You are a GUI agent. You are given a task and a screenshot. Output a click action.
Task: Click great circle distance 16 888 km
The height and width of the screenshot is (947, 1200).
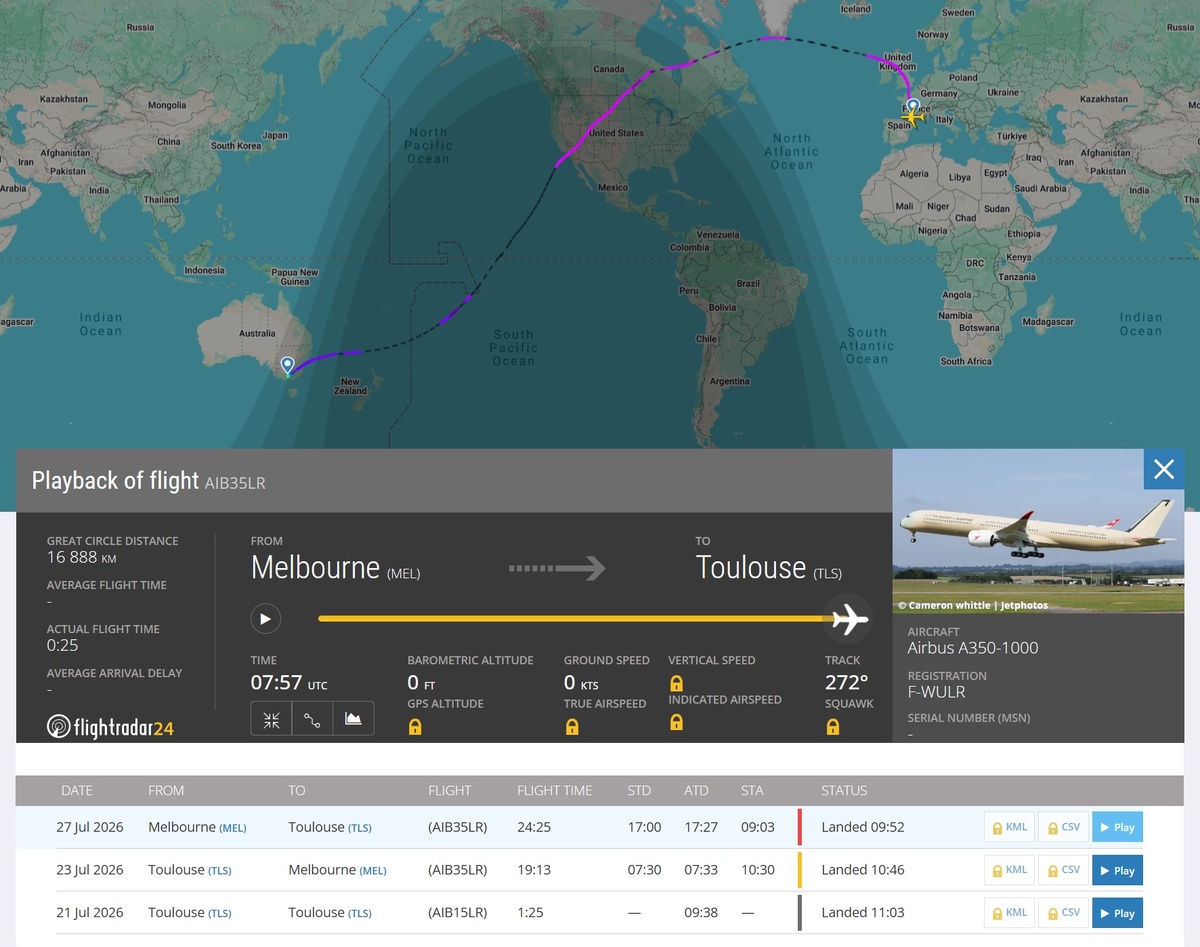point(82,558)
